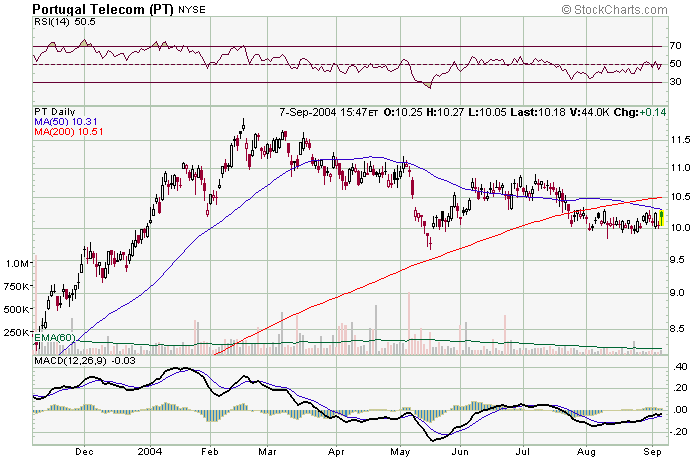Click the MA(200) 10.51 legend entry
Screen dimensions: 700x462
pyautogui.click(x=68, y=131)
